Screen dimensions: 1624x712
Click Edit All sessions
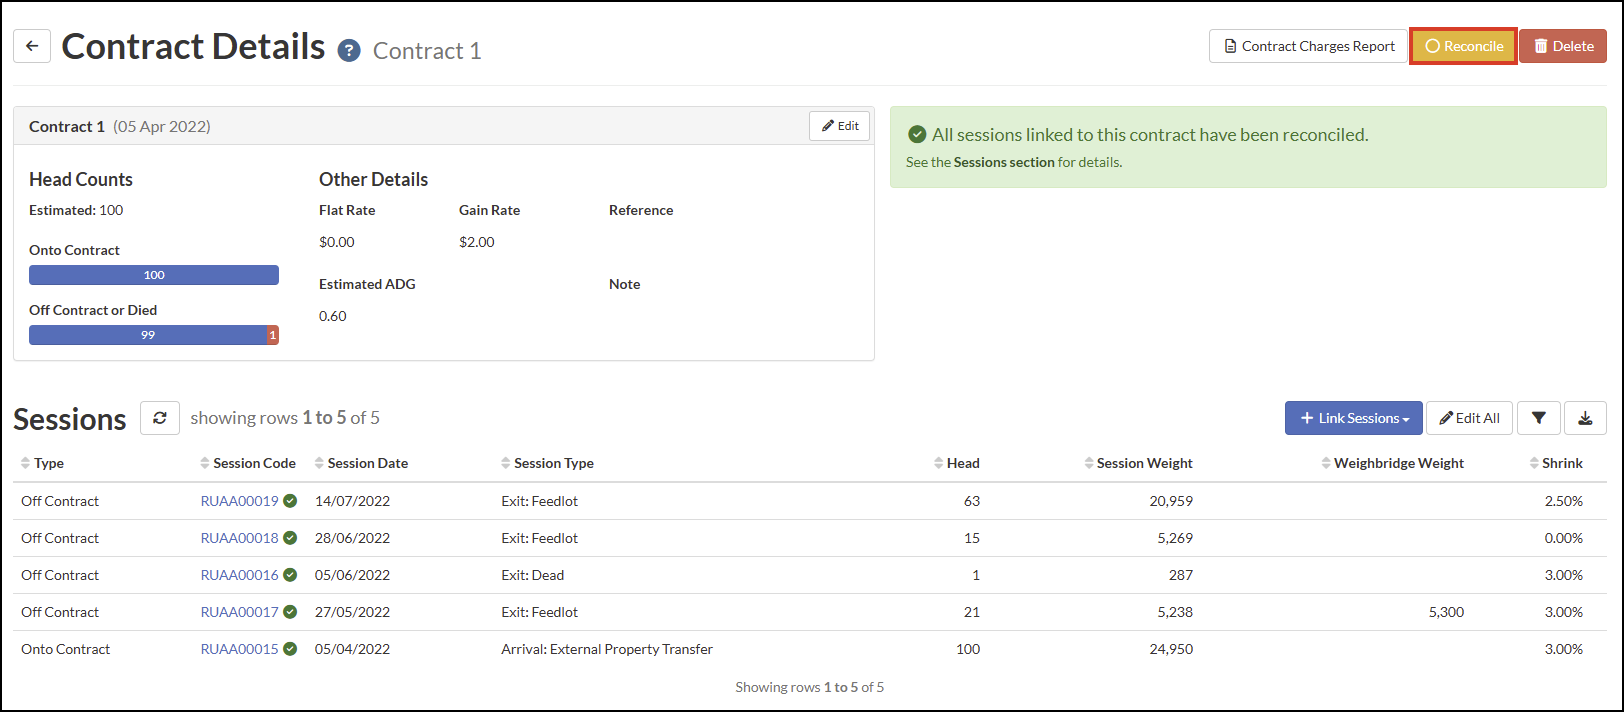point(1469,418)
